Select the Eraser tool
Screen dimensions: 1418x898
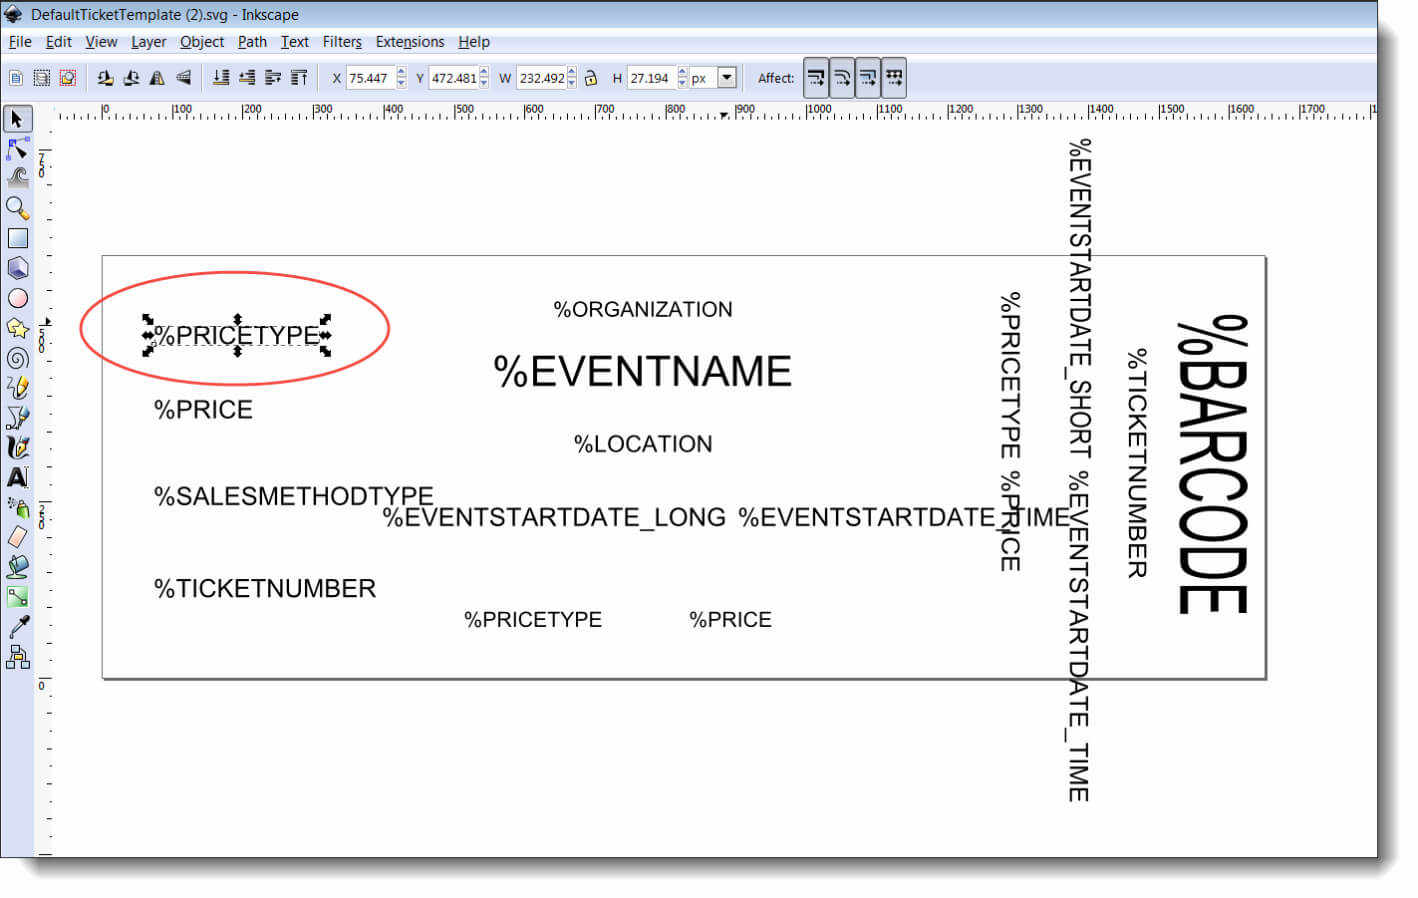pos(17,537)
